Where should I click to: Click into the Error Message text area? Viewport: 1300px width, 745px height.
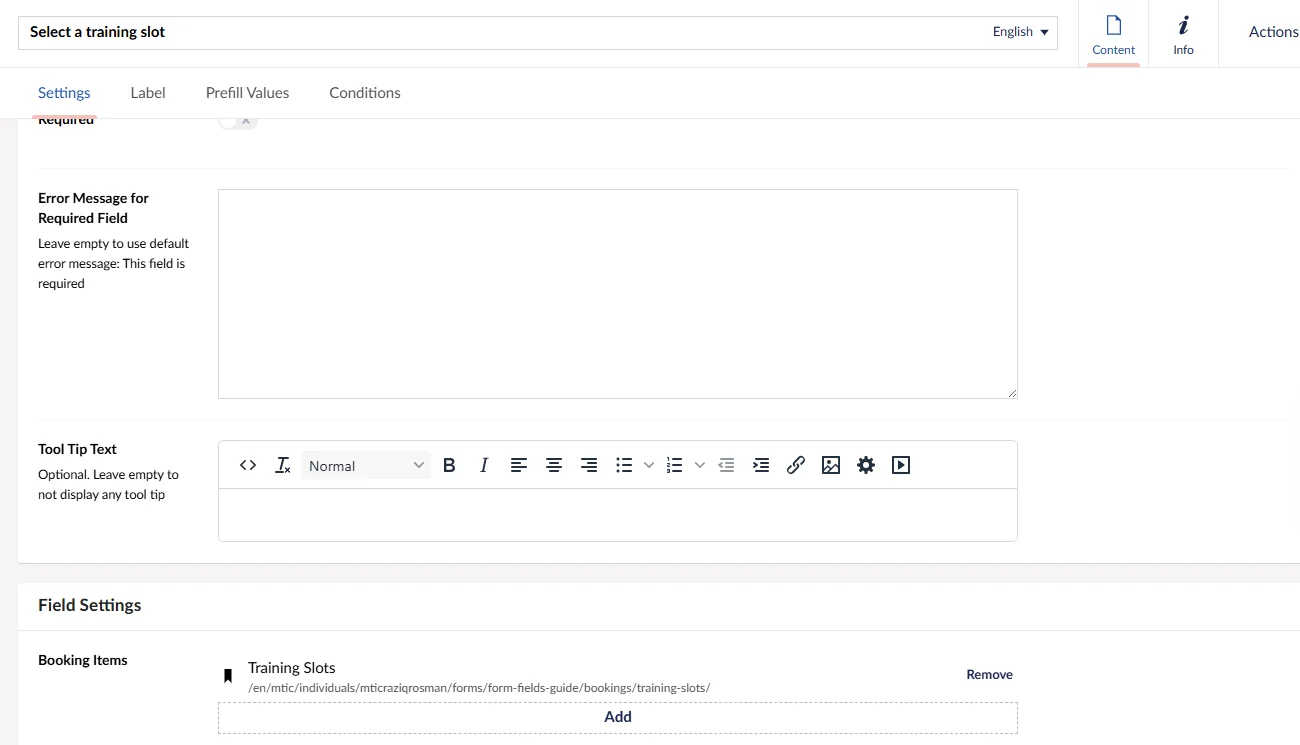click(x=617, y=294)
